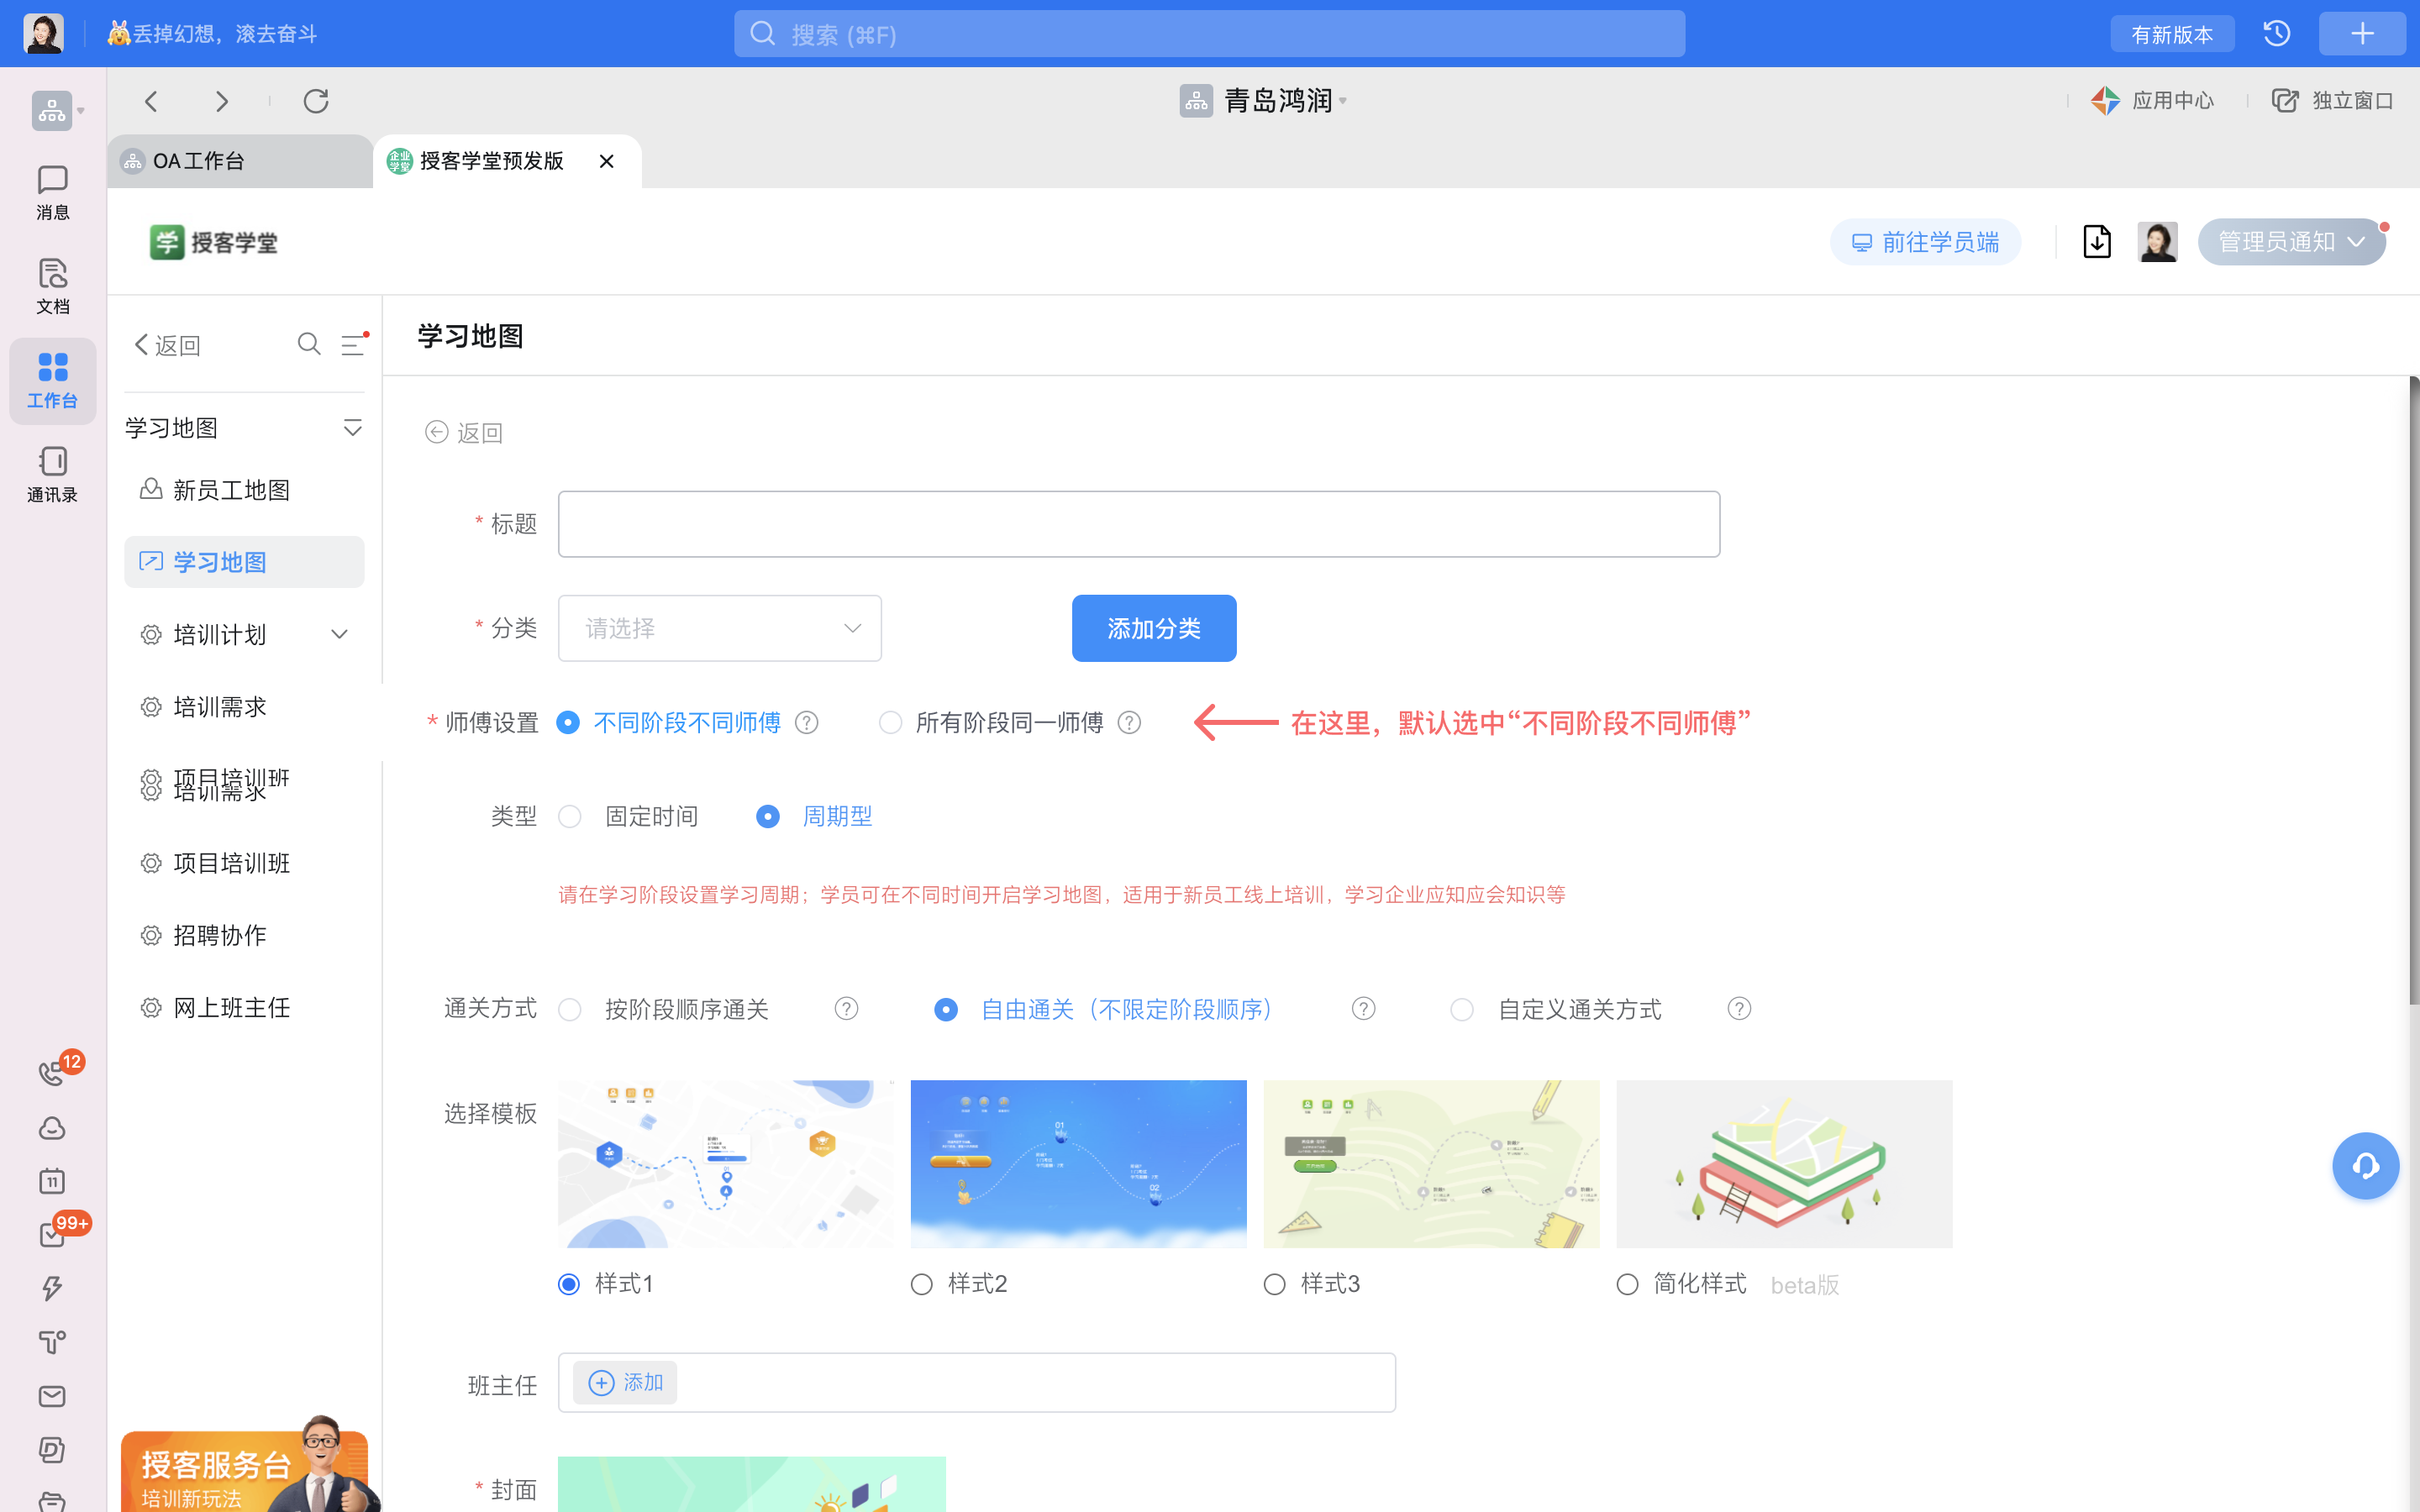Click help icon beside 按阶段顺序通关
2420x1512 pixels.
coord(846,1009)
